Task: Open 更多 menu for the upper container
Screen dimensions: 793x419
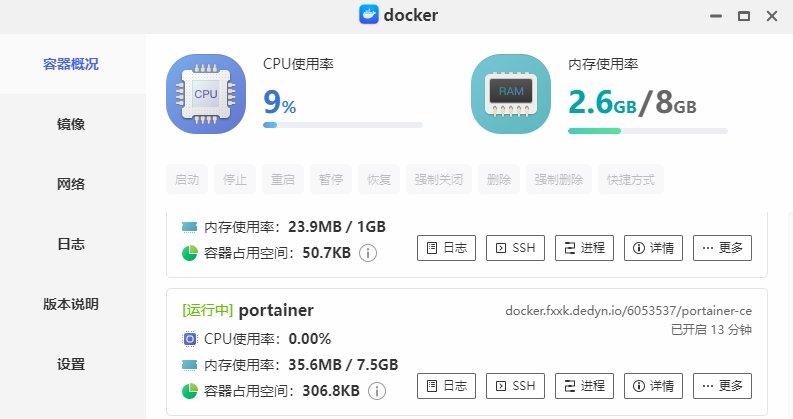Action: click(x=722, y=248)
